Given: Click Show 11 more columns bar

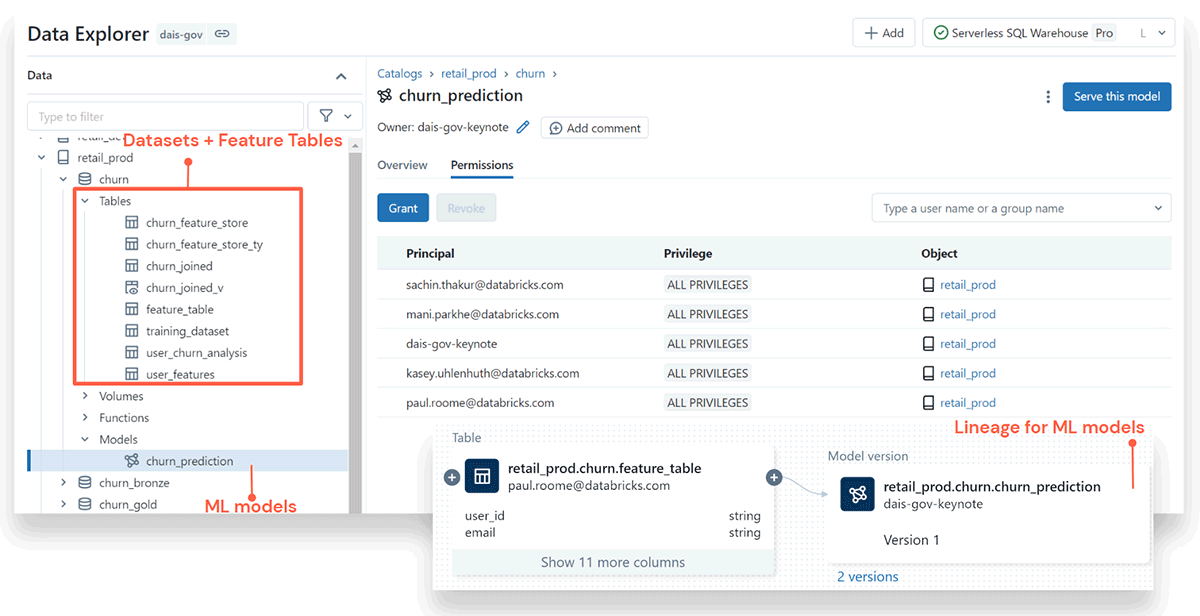Looking at the screenshot, I should [615, 562].
